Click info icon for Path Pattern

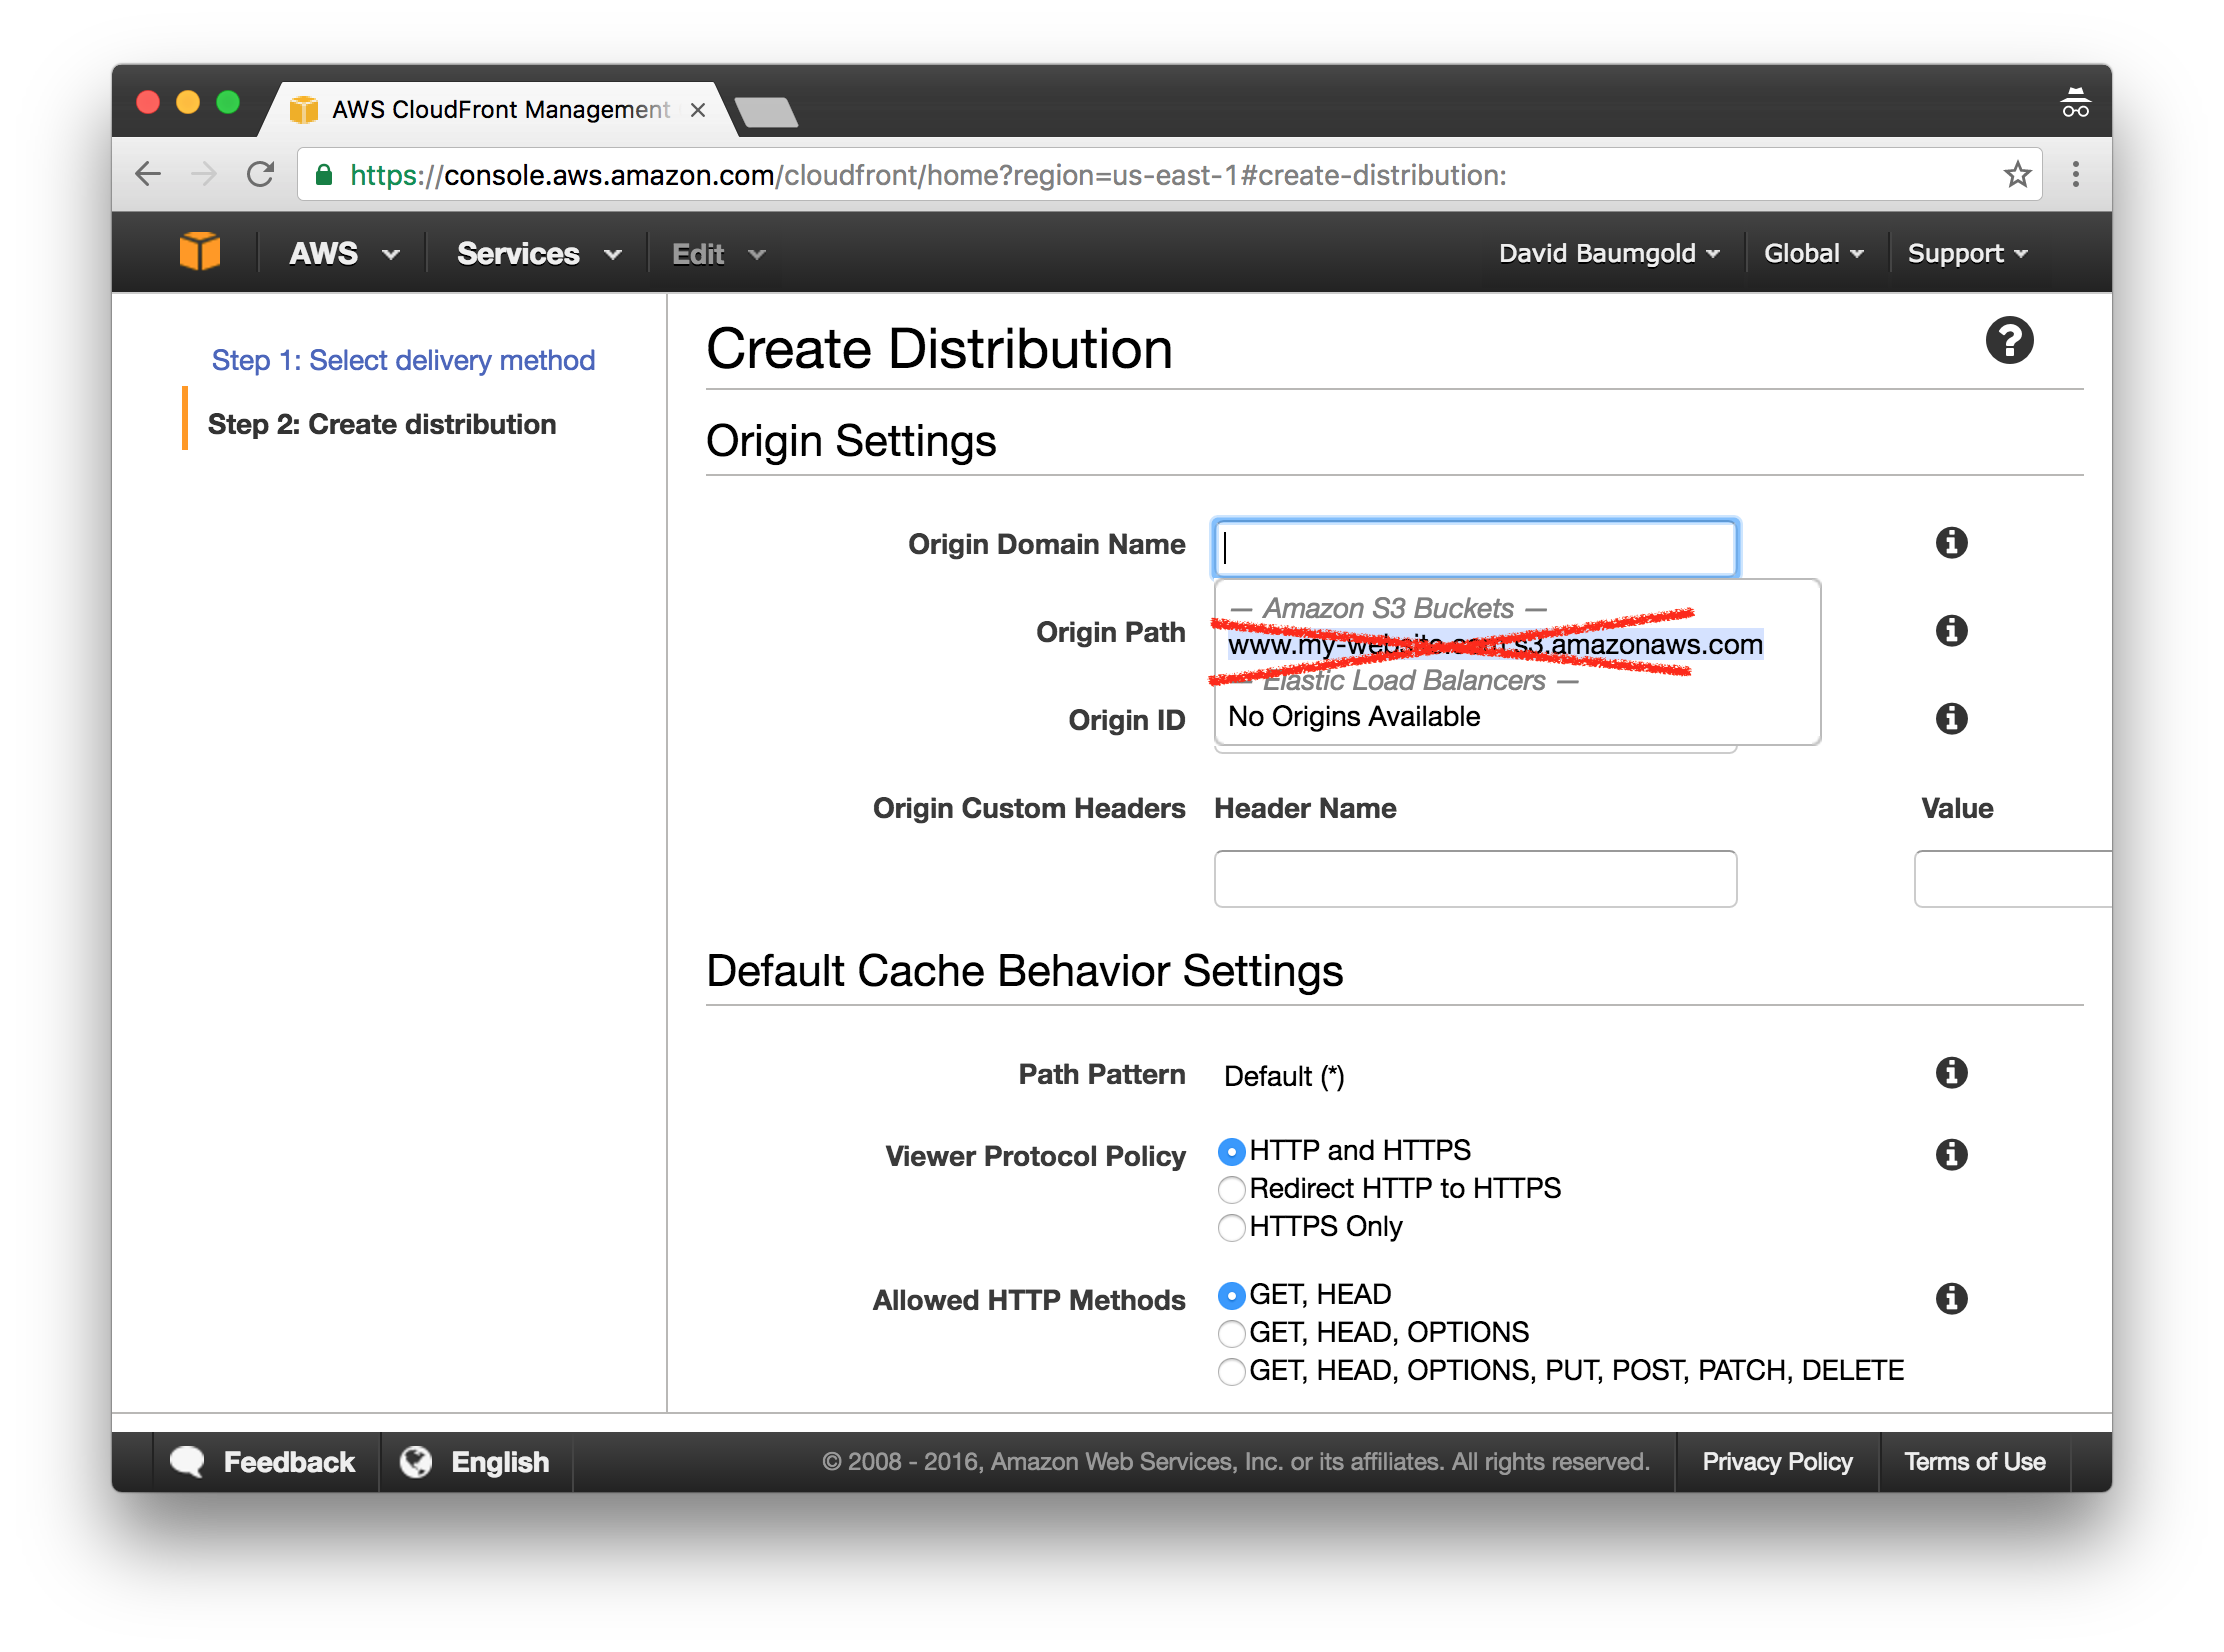[1951, 1073]
